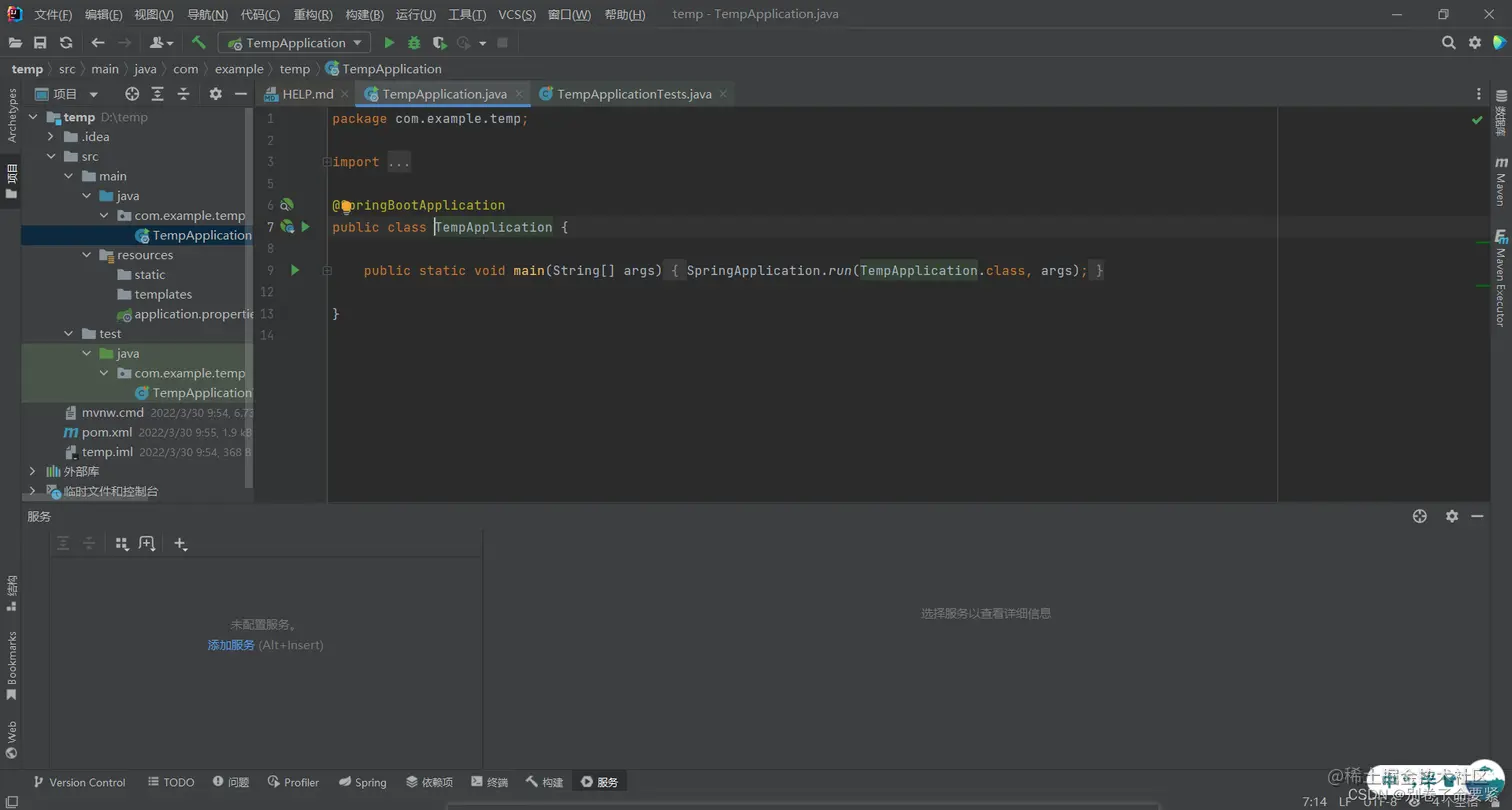Click Expand All icon in Project panel header
This screenshot has width=1512, height=810.
pyautogui.click(x=158, y=94)
